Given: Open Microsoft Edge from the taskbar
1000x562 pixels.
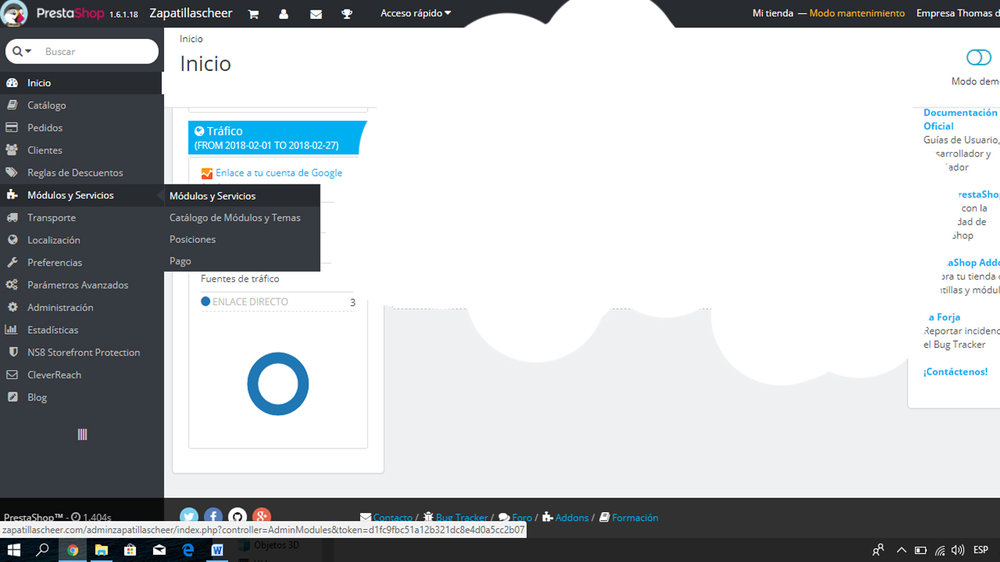Looking at the screenshot, I should point(188,550).
